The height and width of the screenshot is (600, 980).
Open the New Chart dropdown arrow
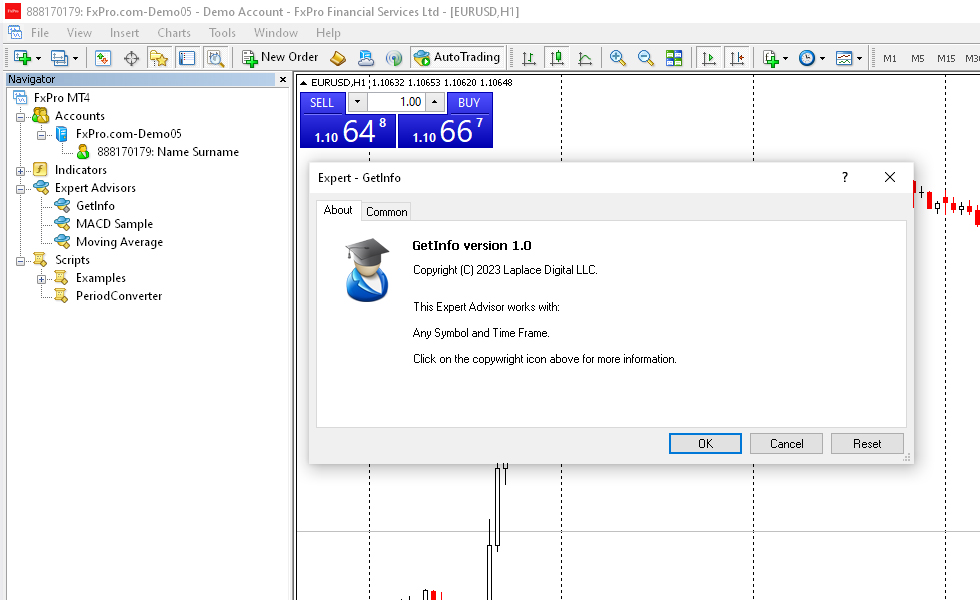click(38, 59)
